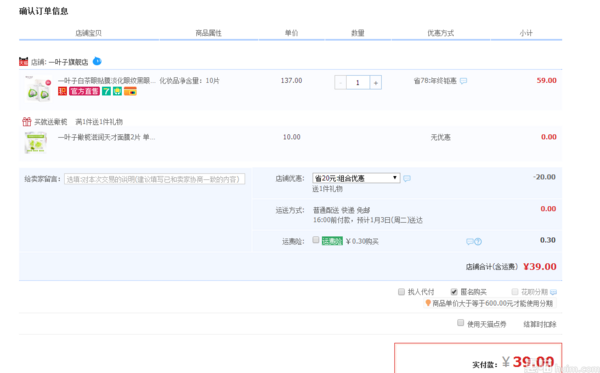Click the 优惠方式 column header
600x373 pixels.
click(440, 33)
